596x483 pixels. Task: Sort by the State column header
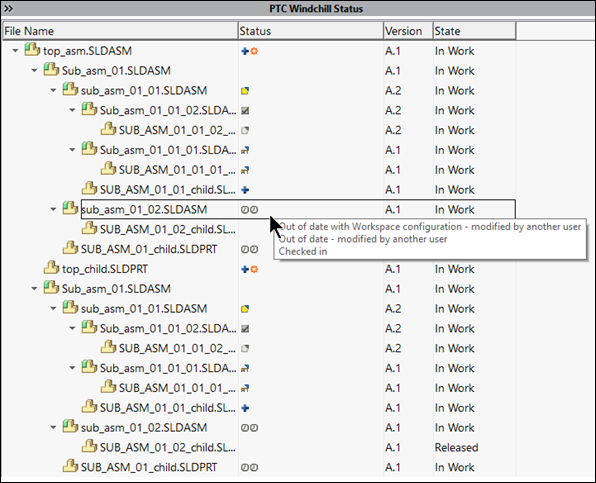(x=474, y=31)
